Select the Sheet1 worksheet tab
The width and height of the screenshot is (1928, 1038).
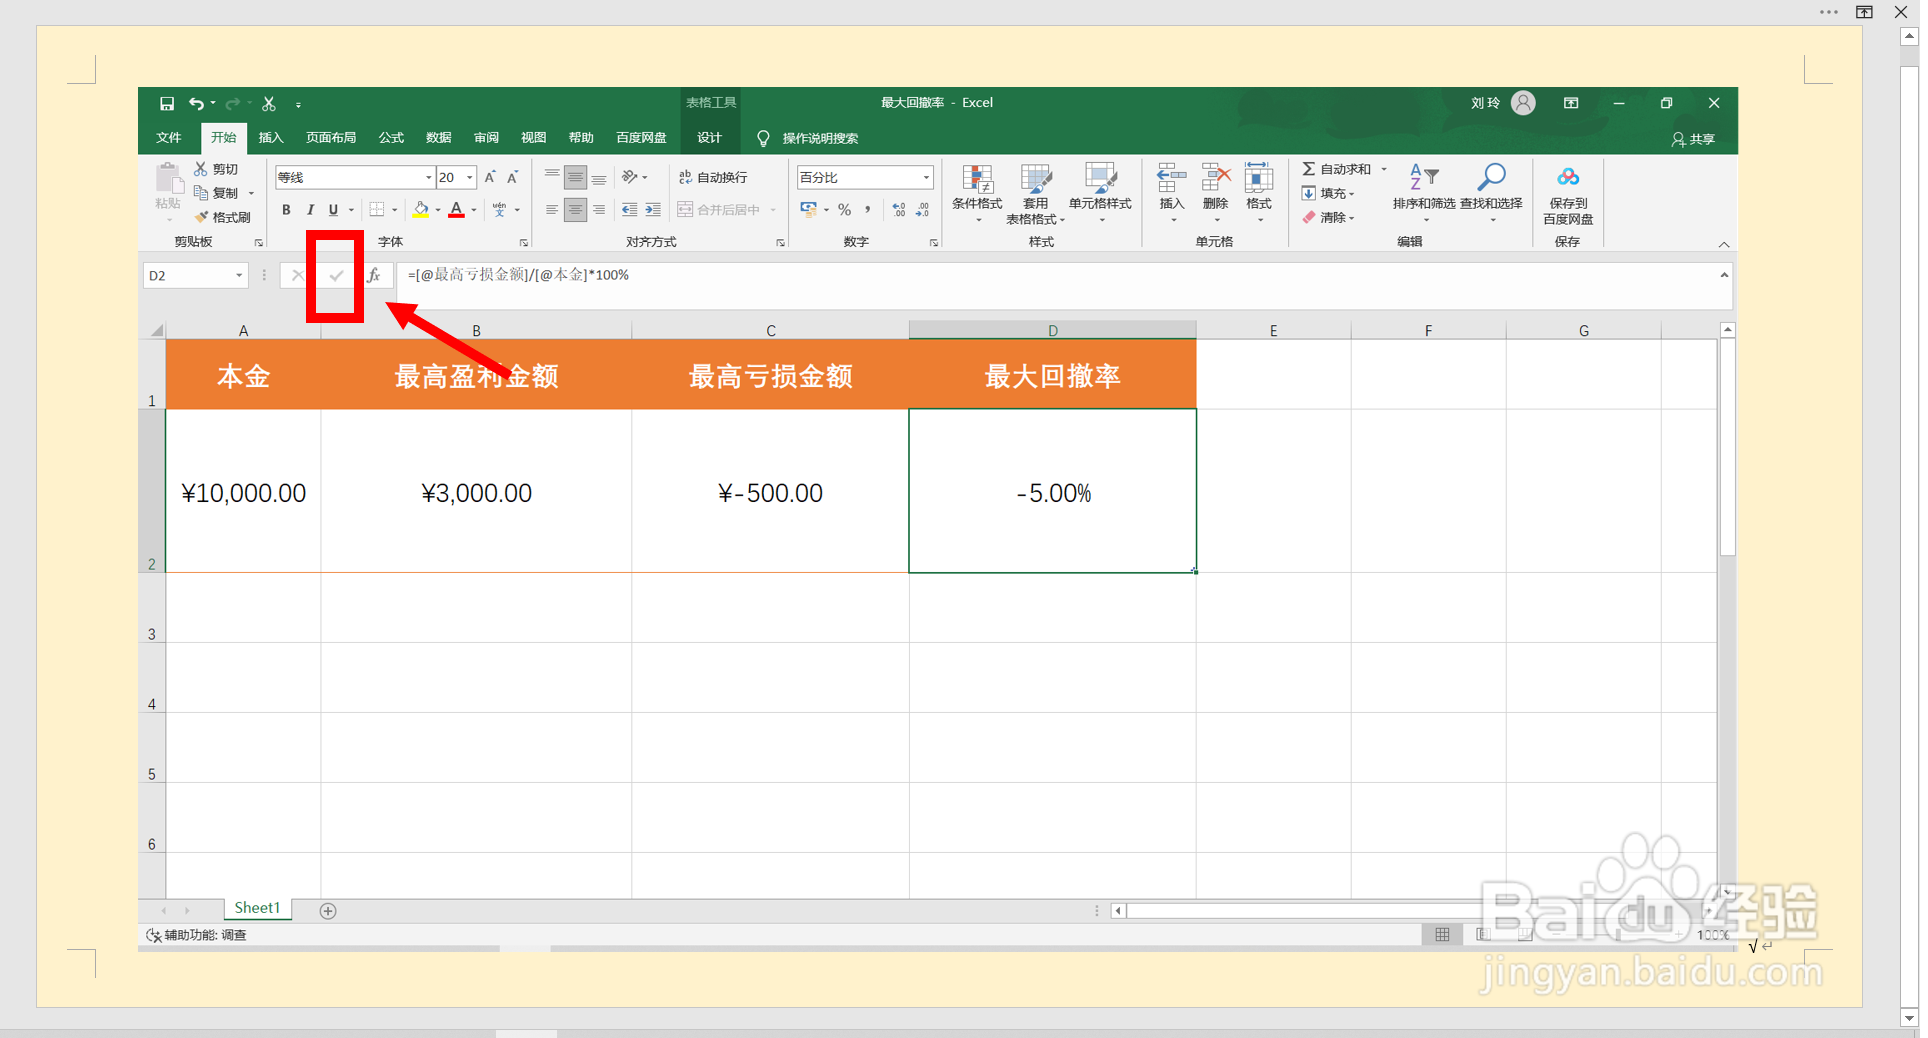[257, 908]
